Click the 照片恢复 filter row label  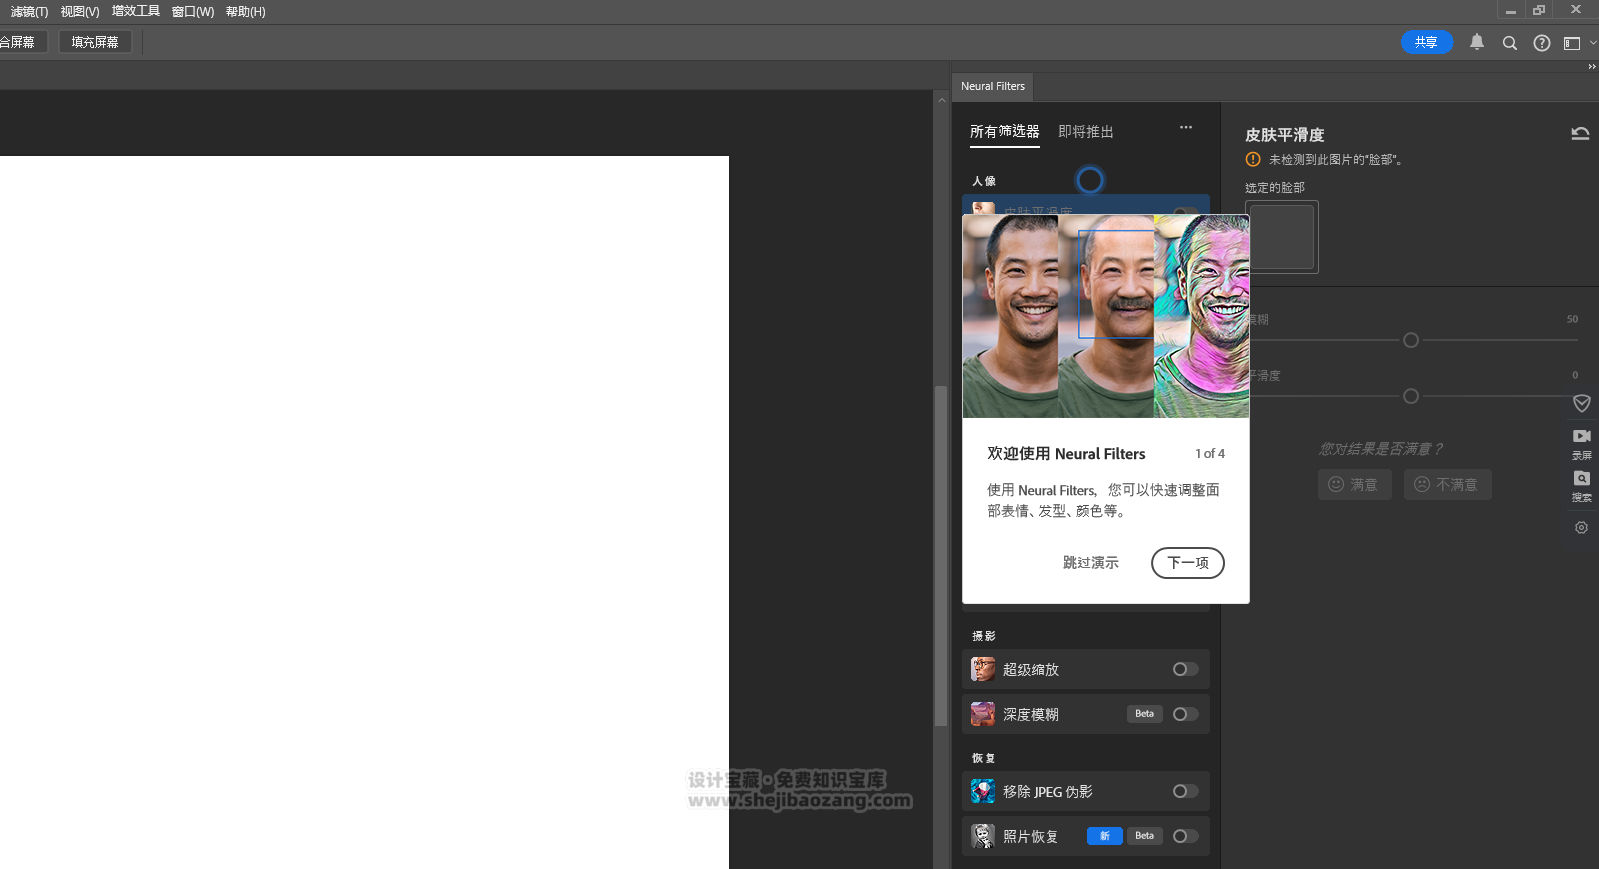(1030, 837)
